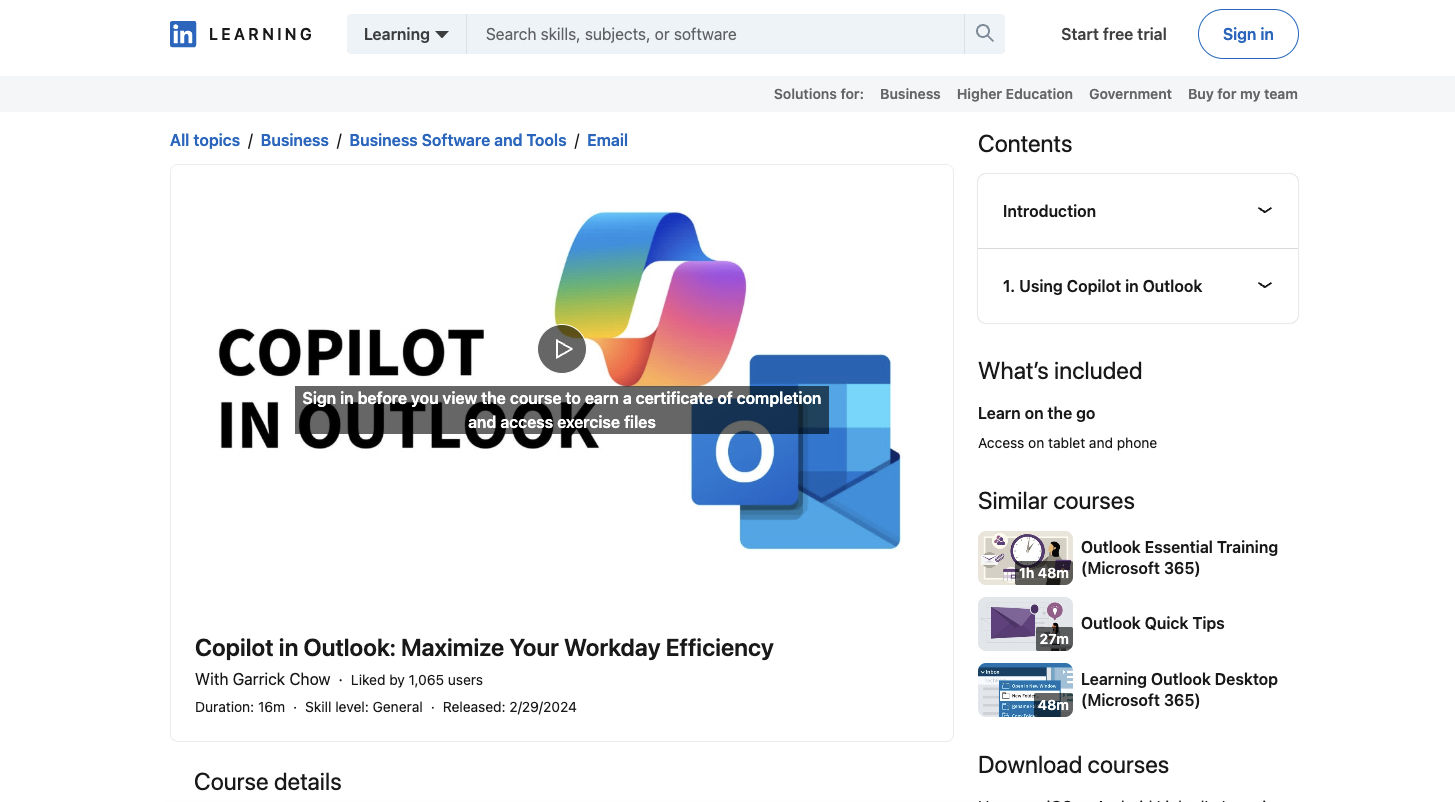Click the search magnifying glass icon

coord(984,33)
